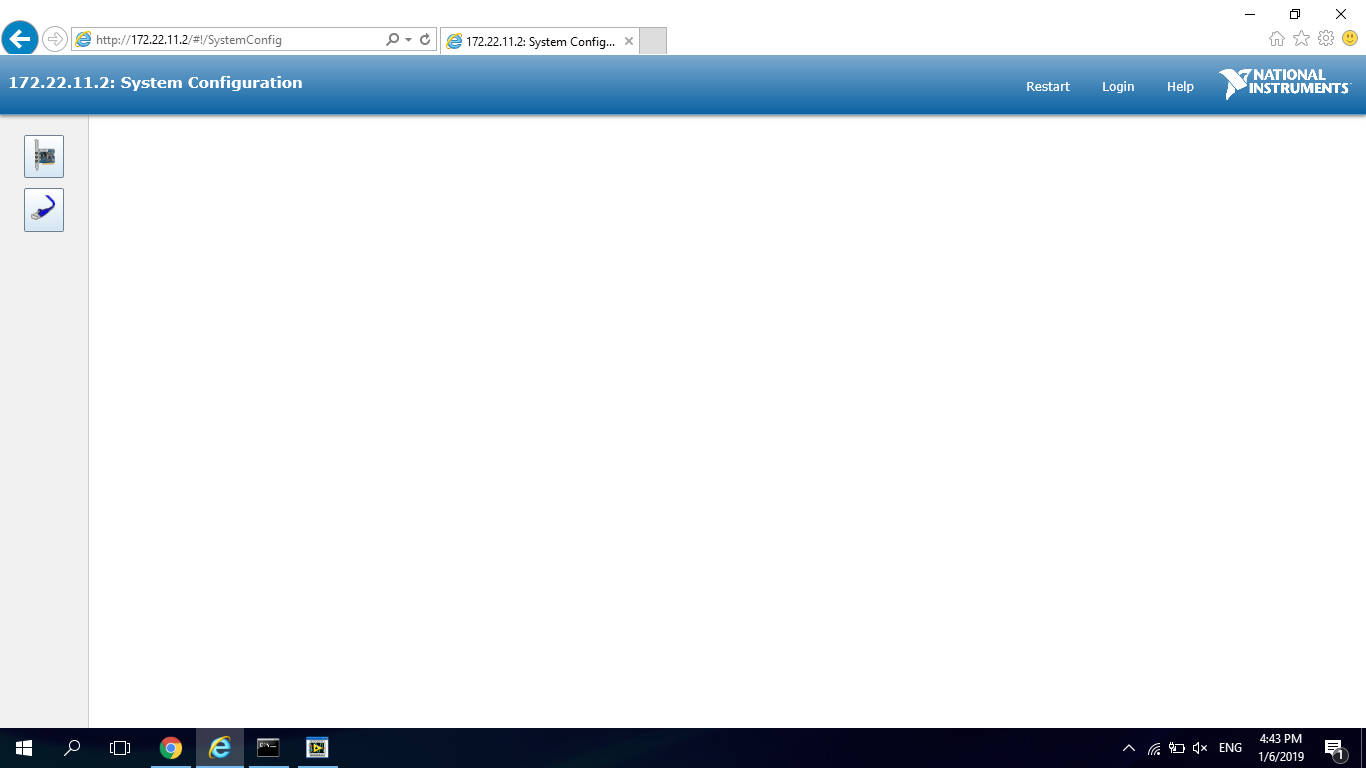1366x768 pixels.
Task: Open Favorites star icon
Action: (x=1301, y=38)
